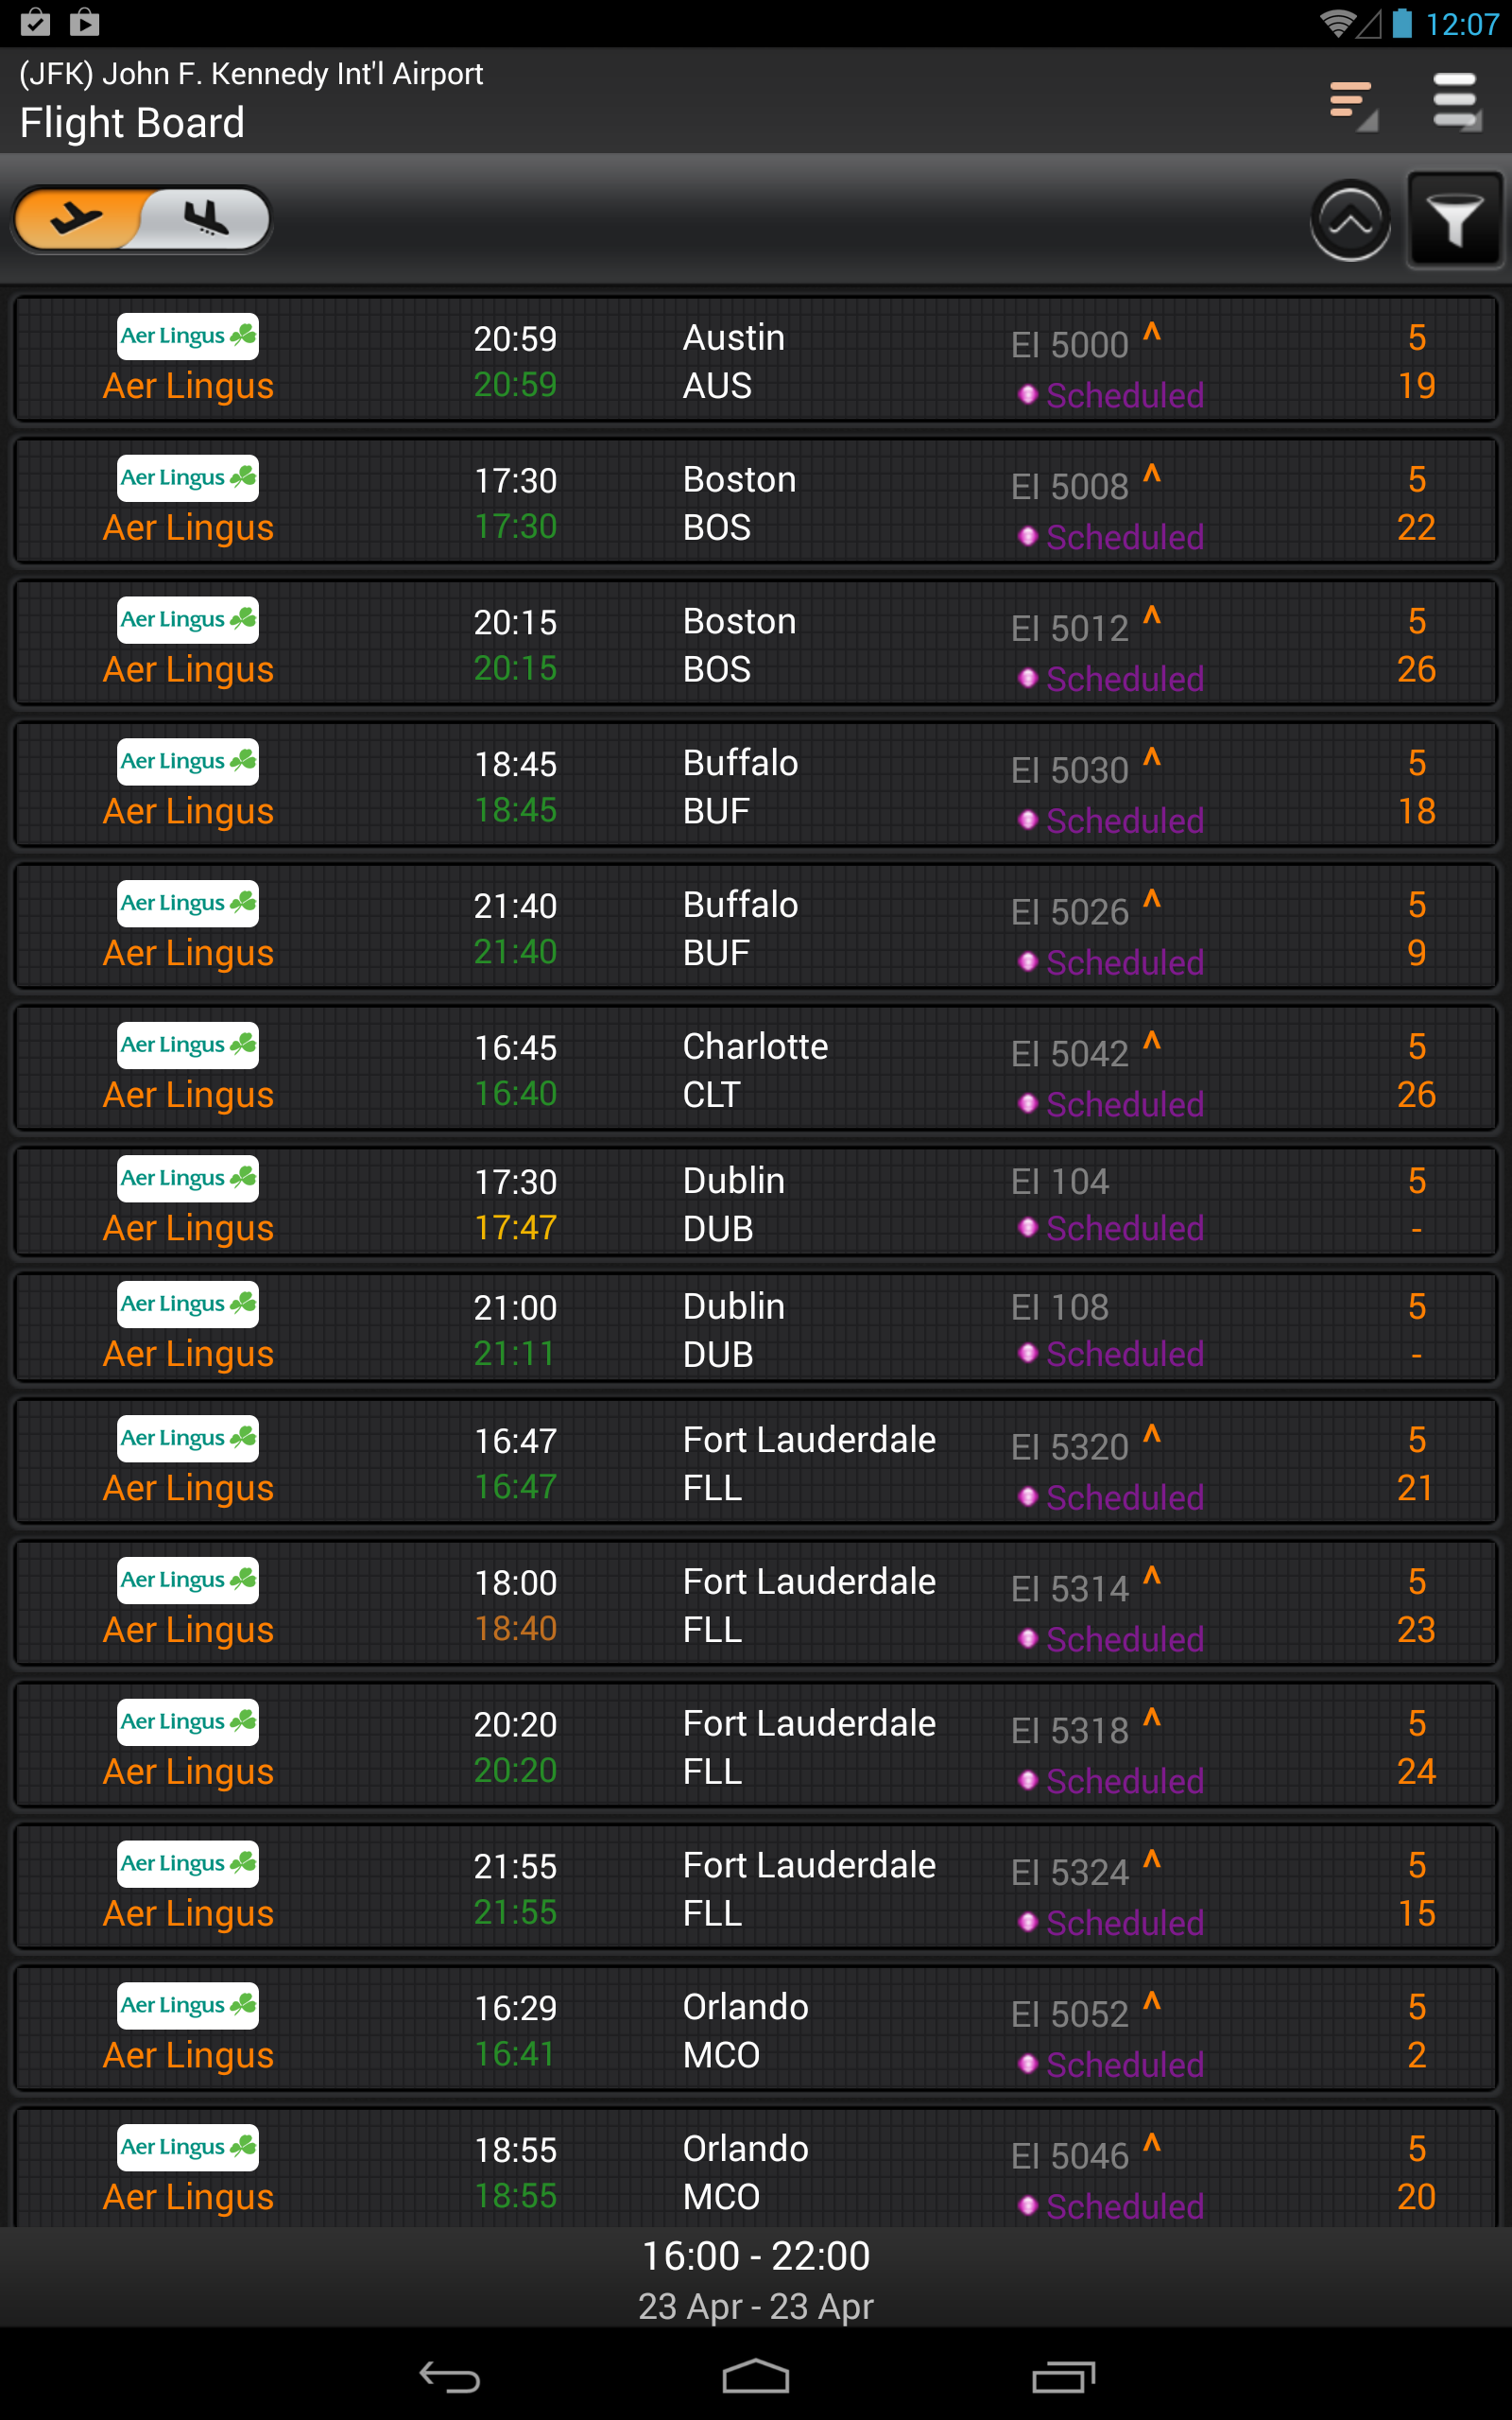Open the flight filter funnel icon

tap(1454, 220)
